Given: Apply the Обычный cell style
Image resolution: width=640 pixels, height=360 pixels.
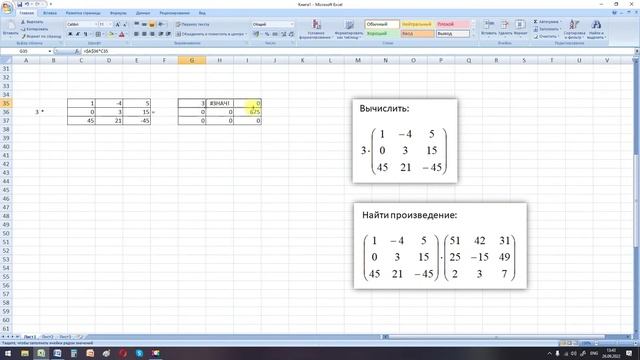Looking at the screenshot, I should [382, 24].
